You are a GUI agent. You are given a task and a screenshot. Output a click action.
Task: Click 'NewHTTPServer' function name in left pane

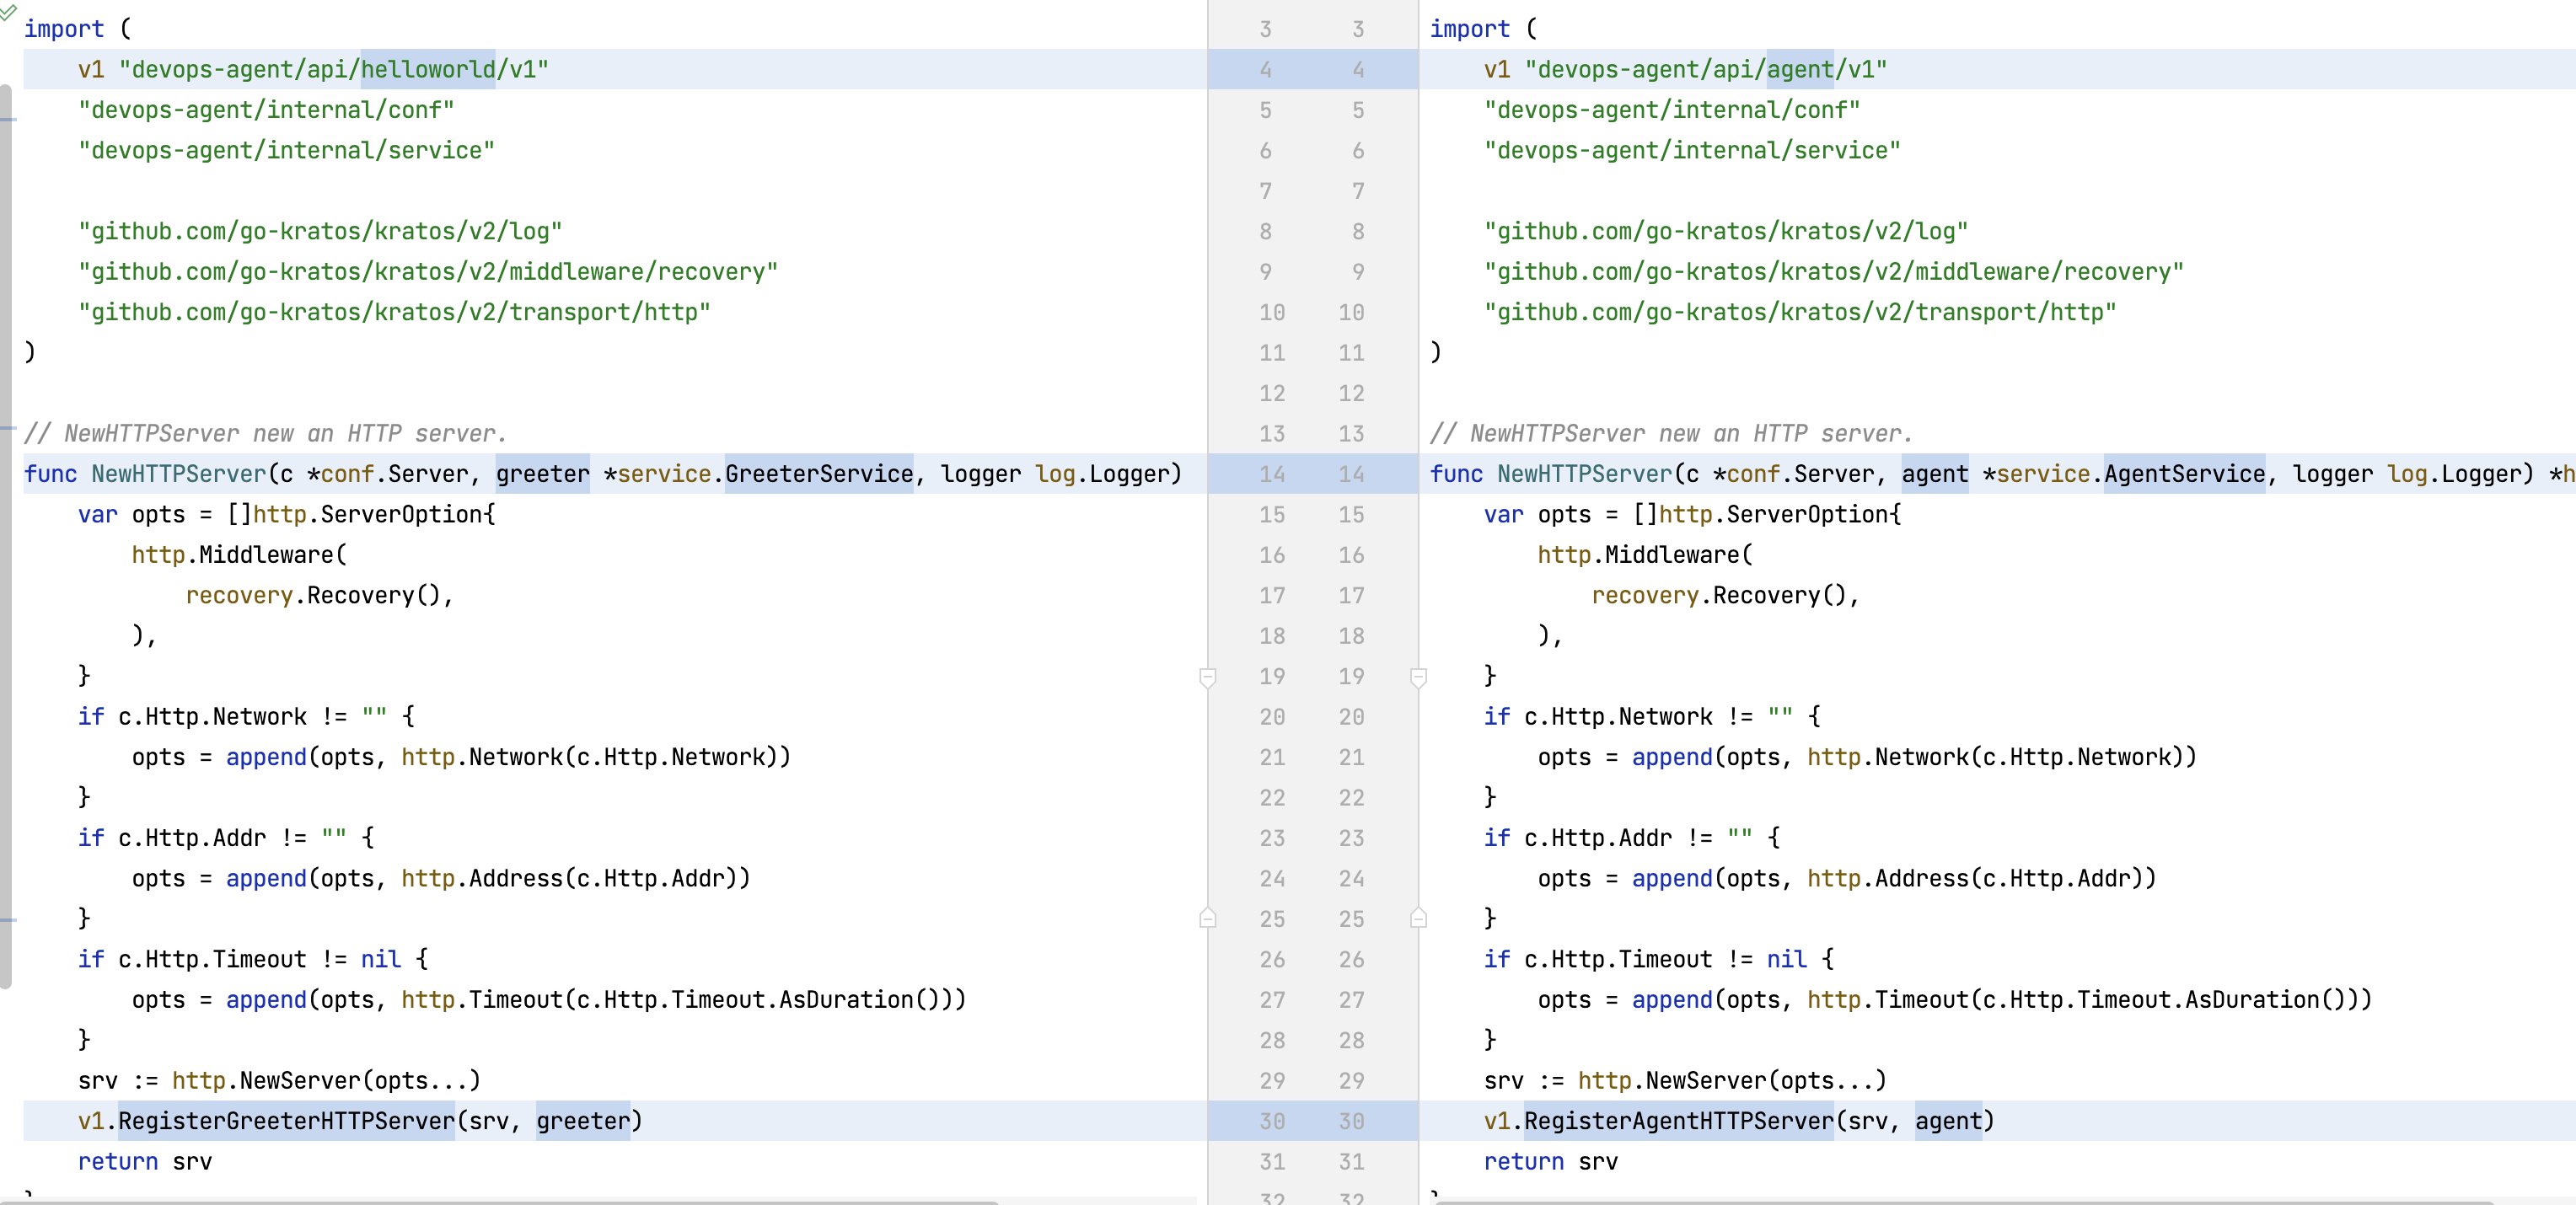179,474
